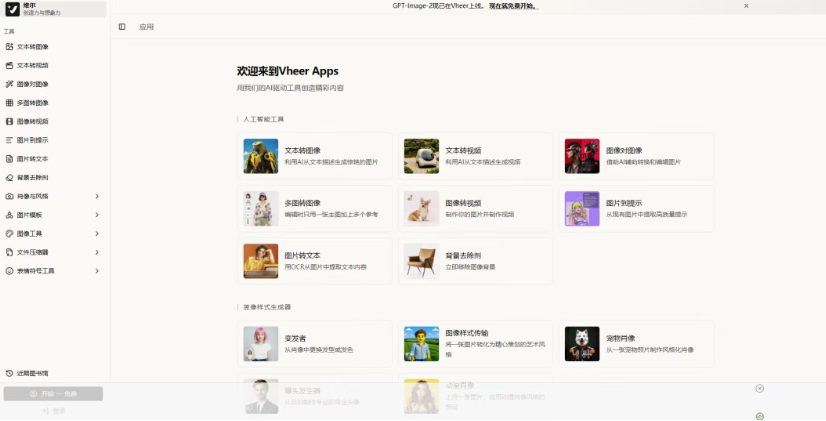The width and height of the screenshot is (826, 421).
Task: Toggle the sidebar panel icon beside 应用
Action: pos(122,27)
